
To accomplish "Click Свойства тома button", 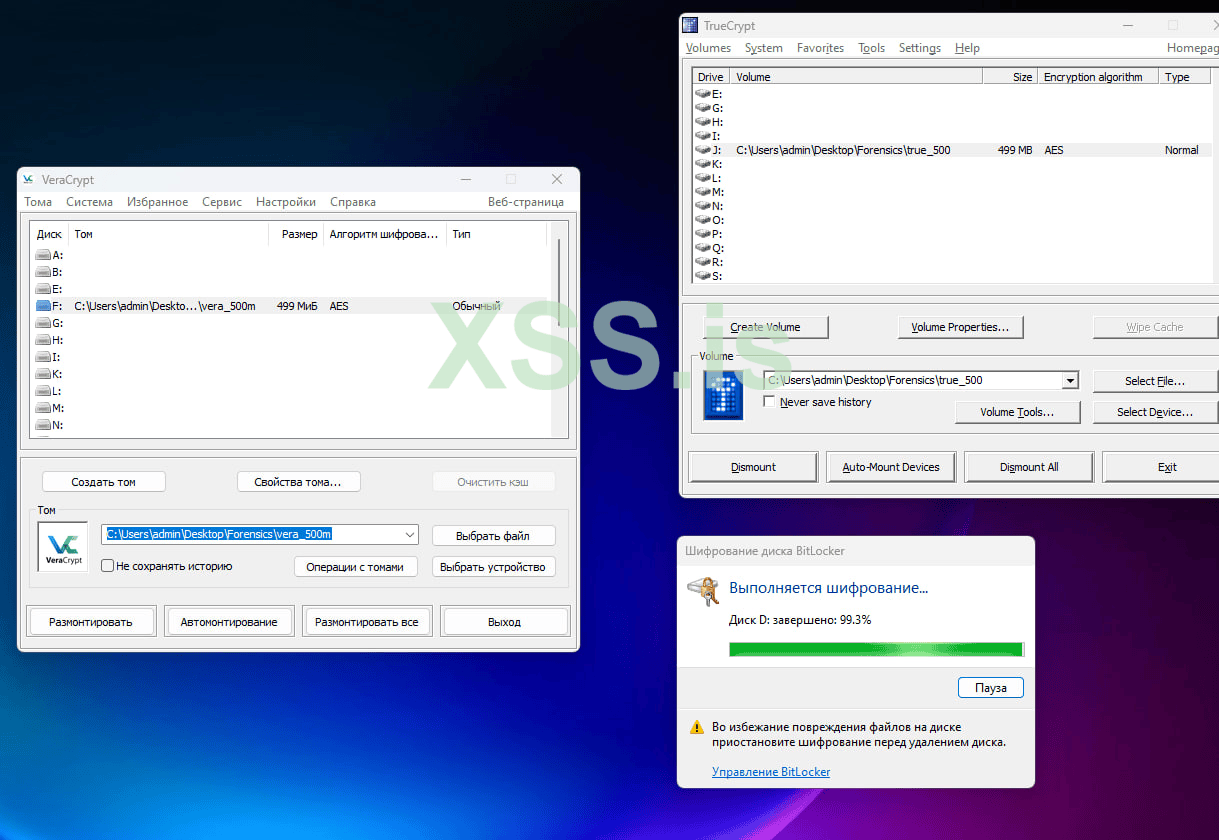I will coord(299,482).
